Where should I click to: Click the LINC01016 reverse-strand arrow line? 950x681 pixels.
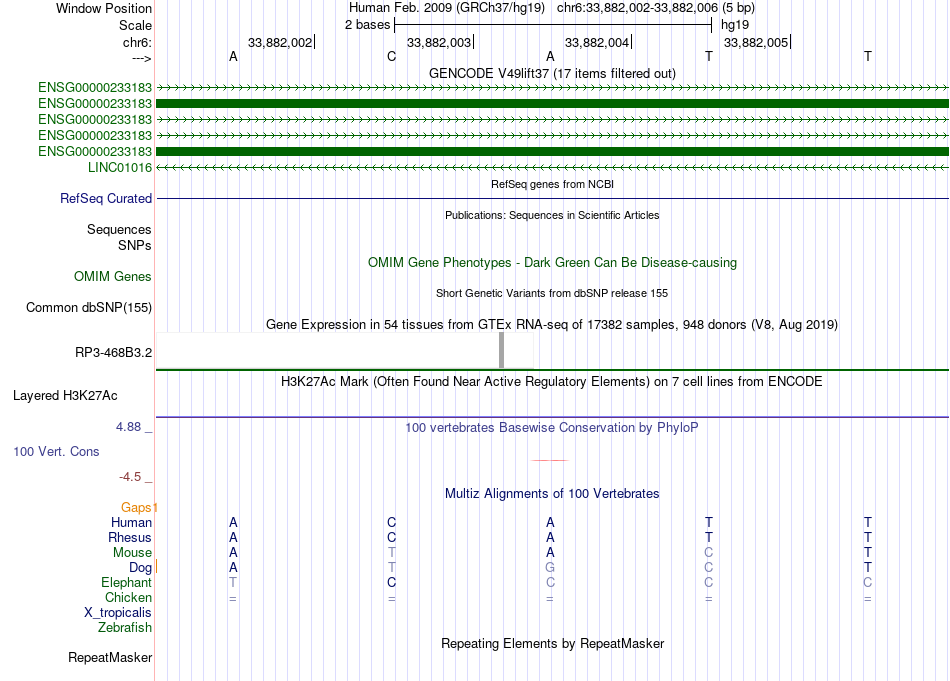click(x=552, y=167)
